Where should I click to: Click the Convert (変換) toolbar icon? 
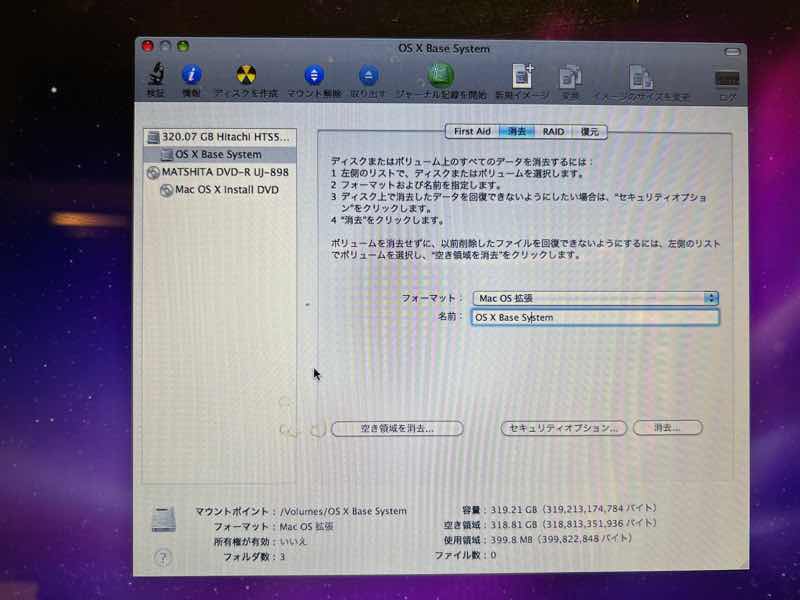click(570, 78)
